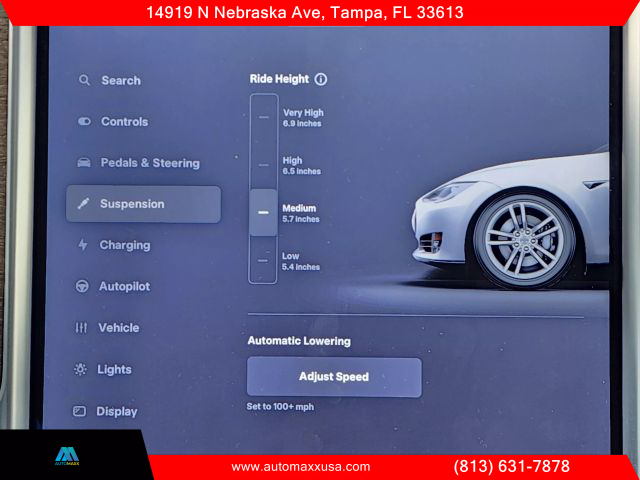The height and width of the screenshot is (480, 640).
Task: Select High 6.5 inches ride height
Action: pos(263,165)
